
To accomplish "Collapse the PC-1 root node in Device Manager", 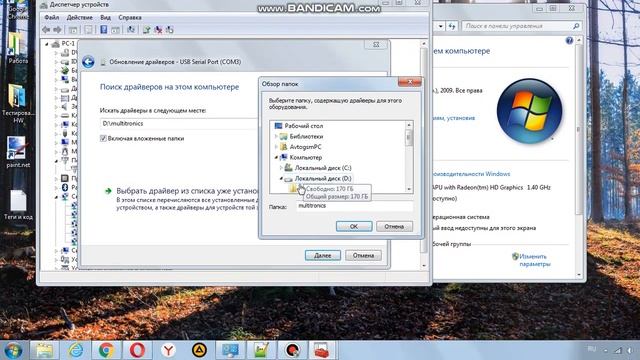I will (47, 44).
